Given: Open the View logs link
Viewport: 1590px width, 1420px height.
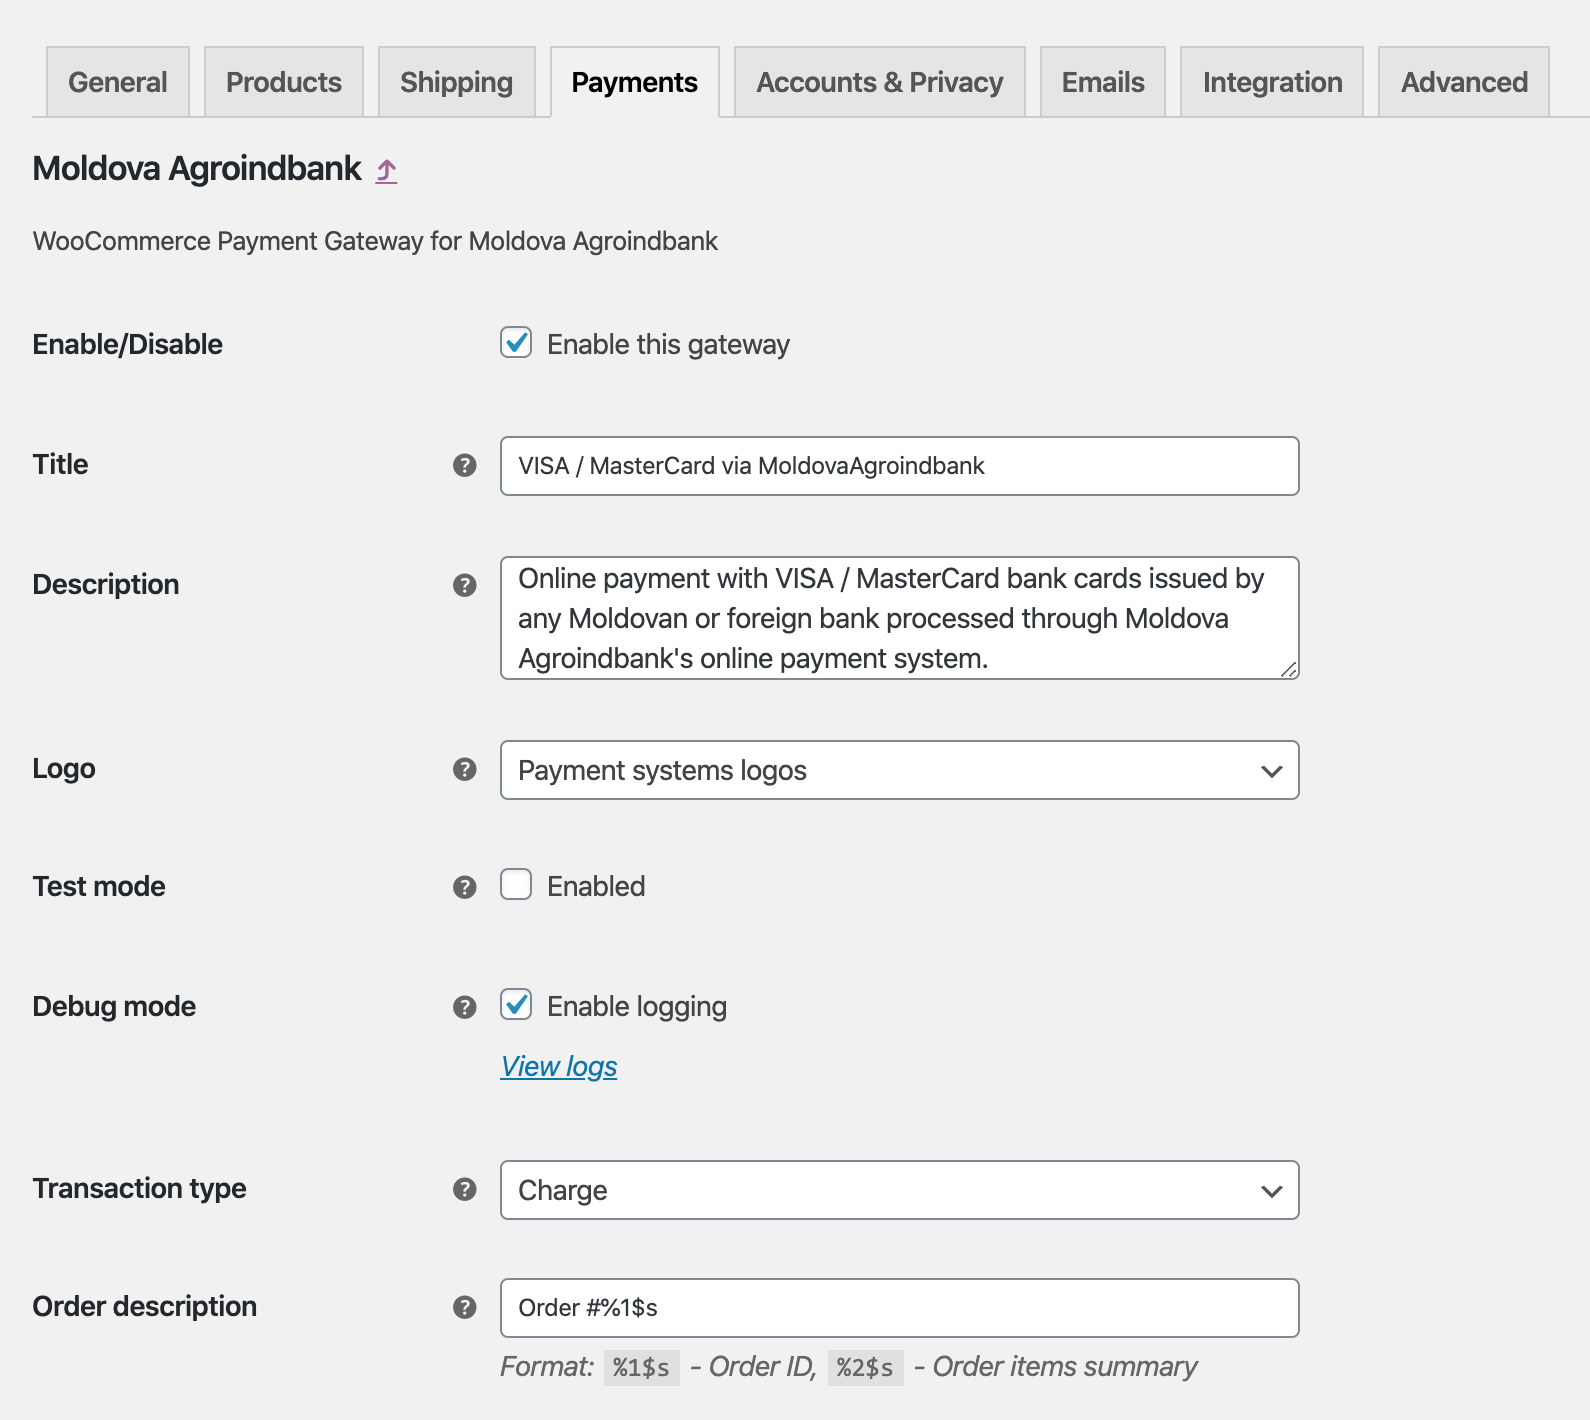Looking at the screenshot, I should [x=559, y=1067].
